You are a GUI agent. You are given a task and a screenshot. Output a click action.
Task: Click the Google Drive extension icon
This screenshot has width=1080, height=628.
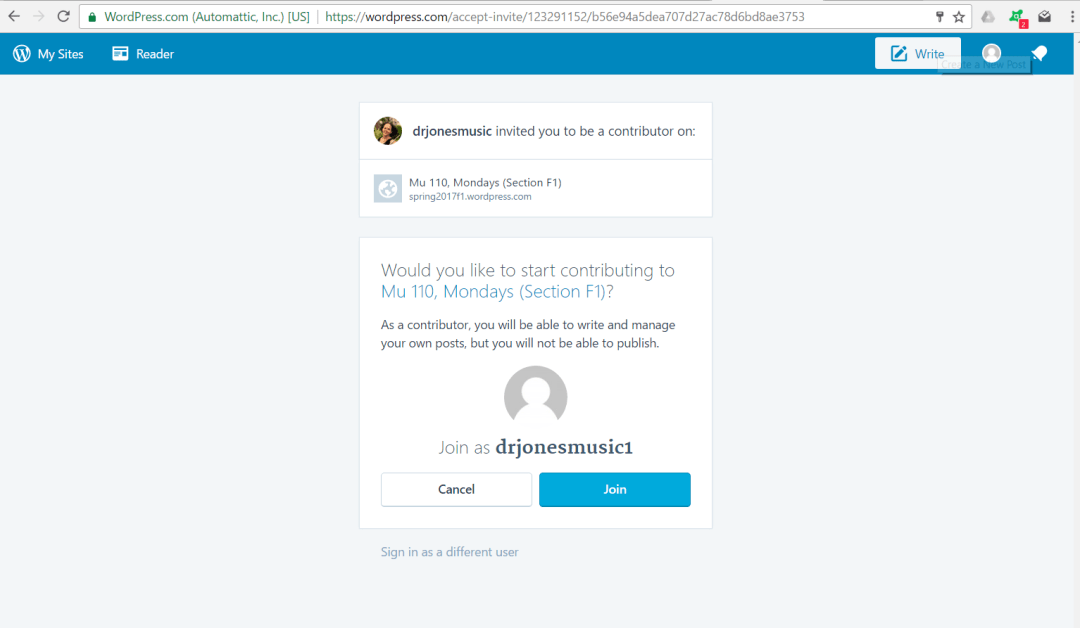[x=988, y=17]
